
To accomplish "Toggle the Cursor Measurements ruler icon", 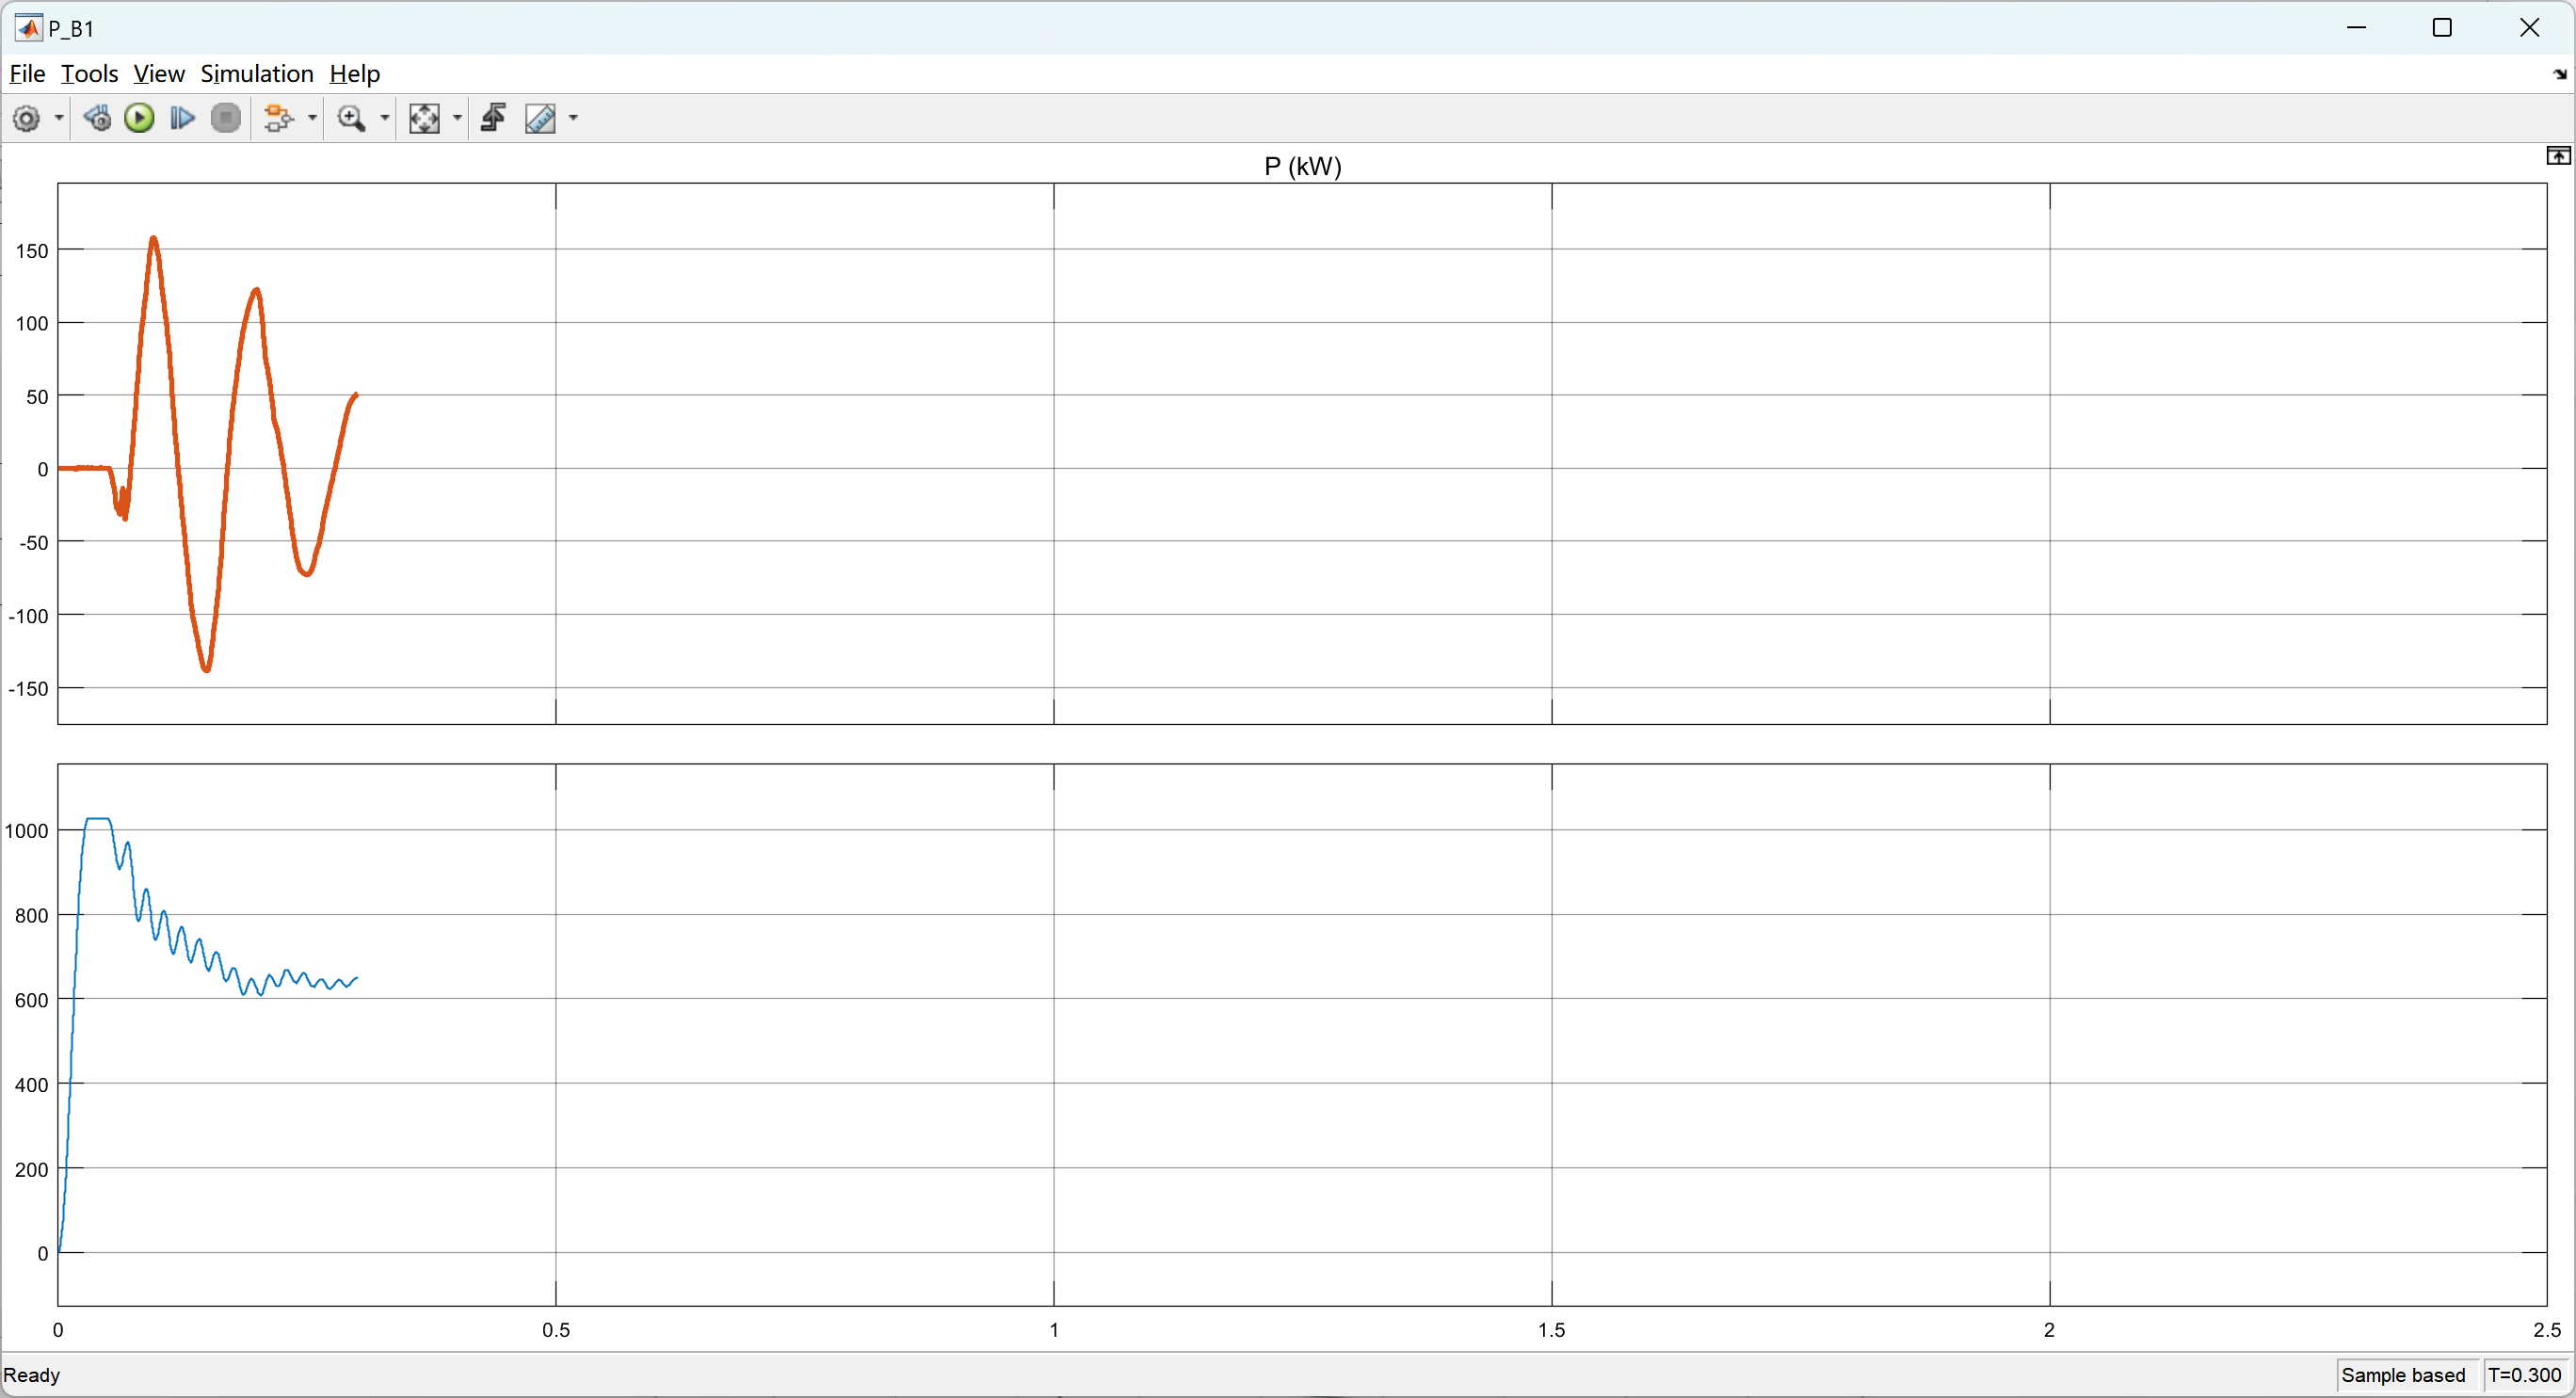I will (x=540, y=119).
